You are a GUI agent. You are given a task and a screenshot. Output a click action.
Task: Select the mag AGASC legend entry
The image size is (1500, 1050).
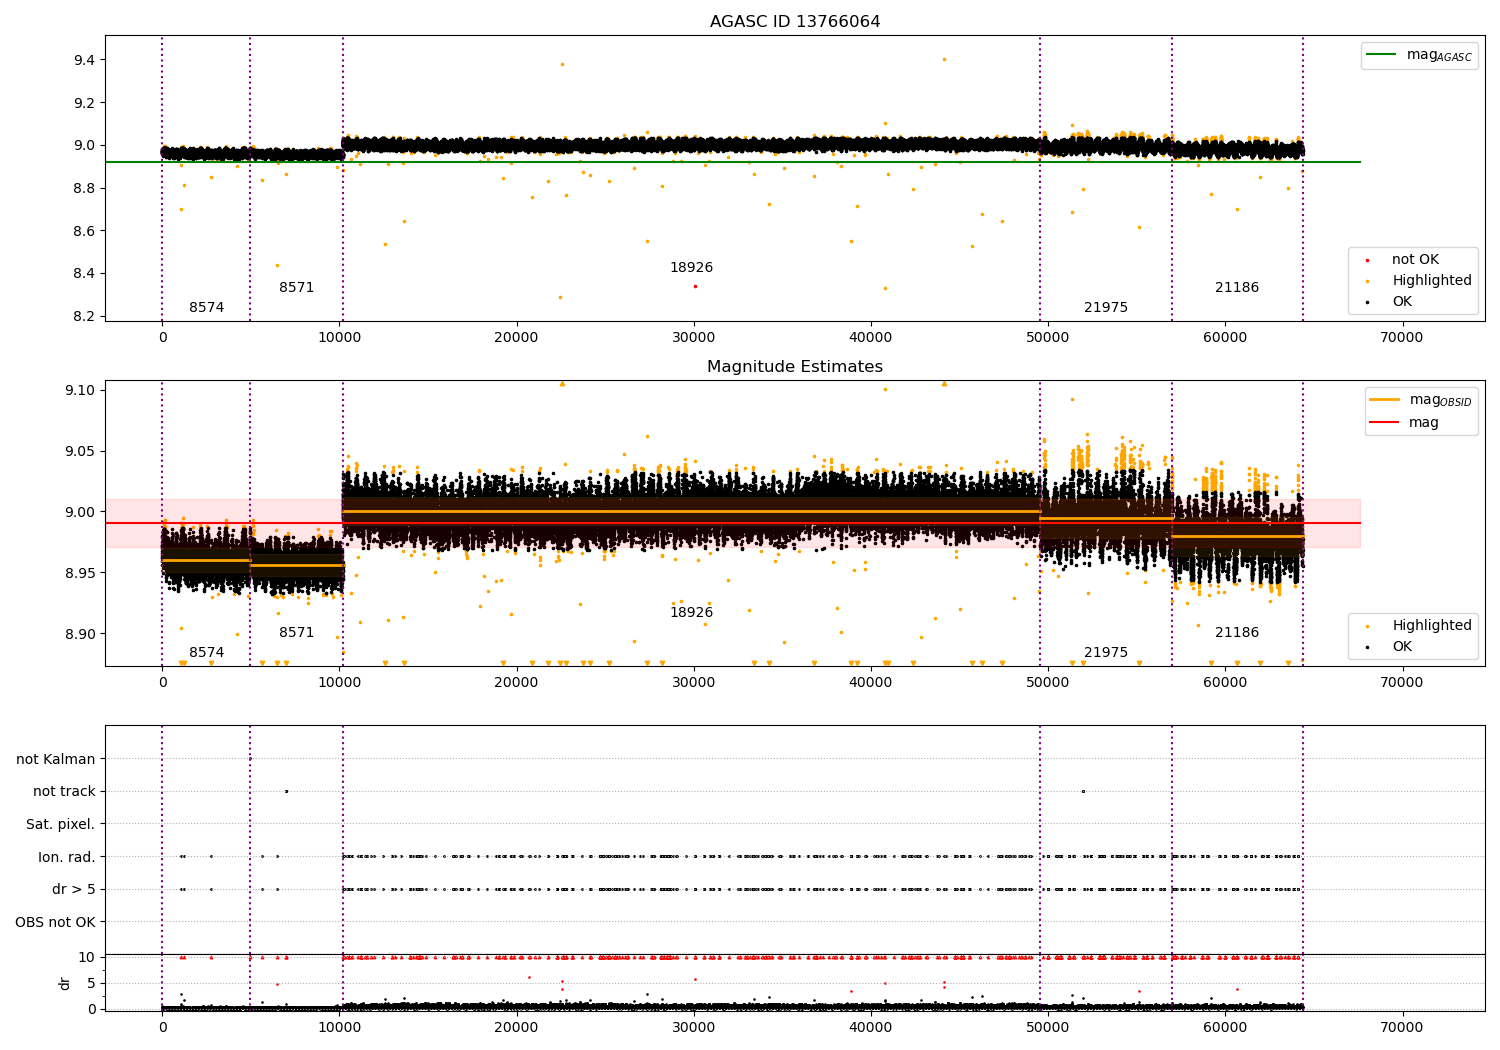(x=1419, y=55)
